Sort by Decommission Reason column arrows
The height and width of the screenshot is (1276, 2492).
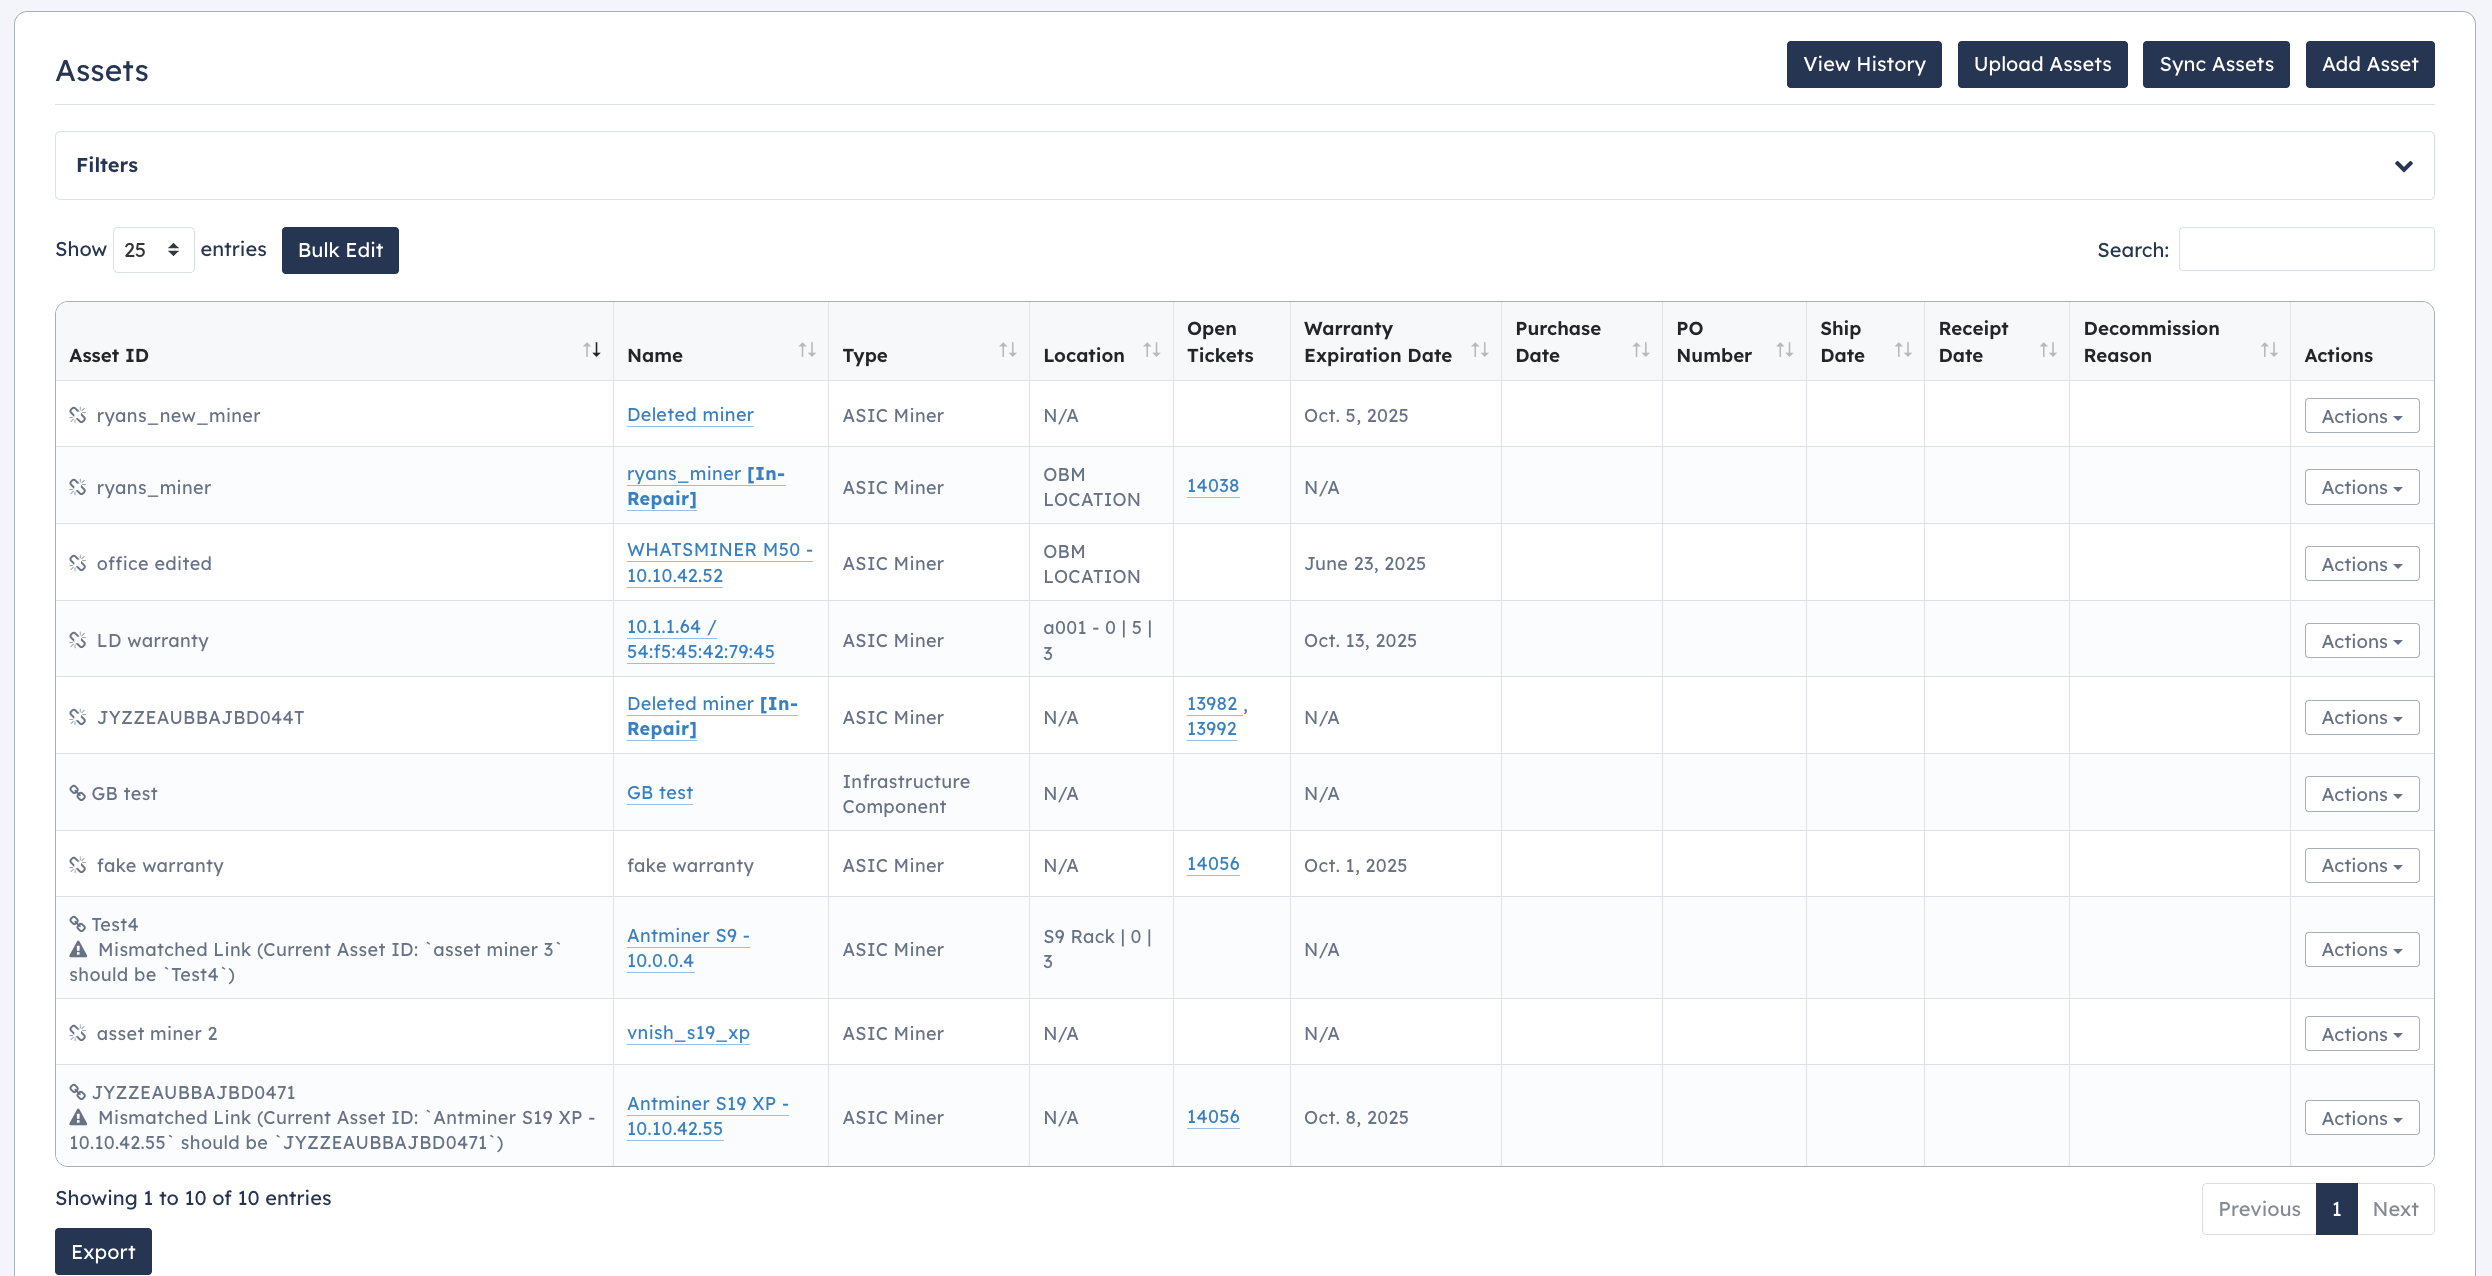[x=2269, y=350]
